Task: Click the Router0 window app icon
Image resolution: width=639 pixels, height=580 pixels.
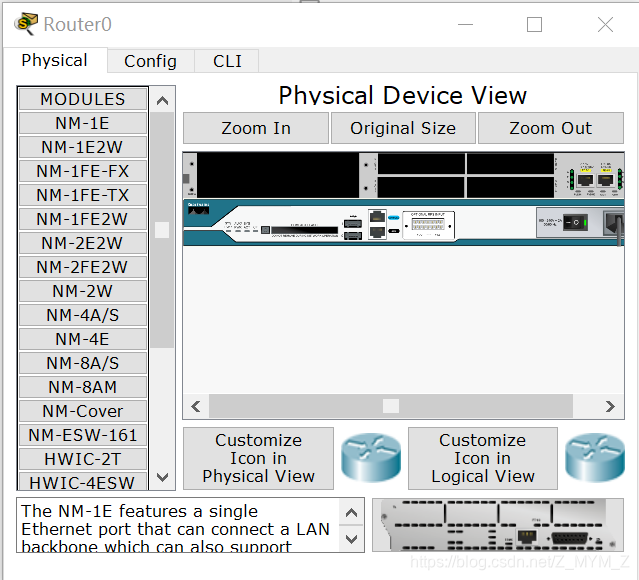Action: point(26,24)
